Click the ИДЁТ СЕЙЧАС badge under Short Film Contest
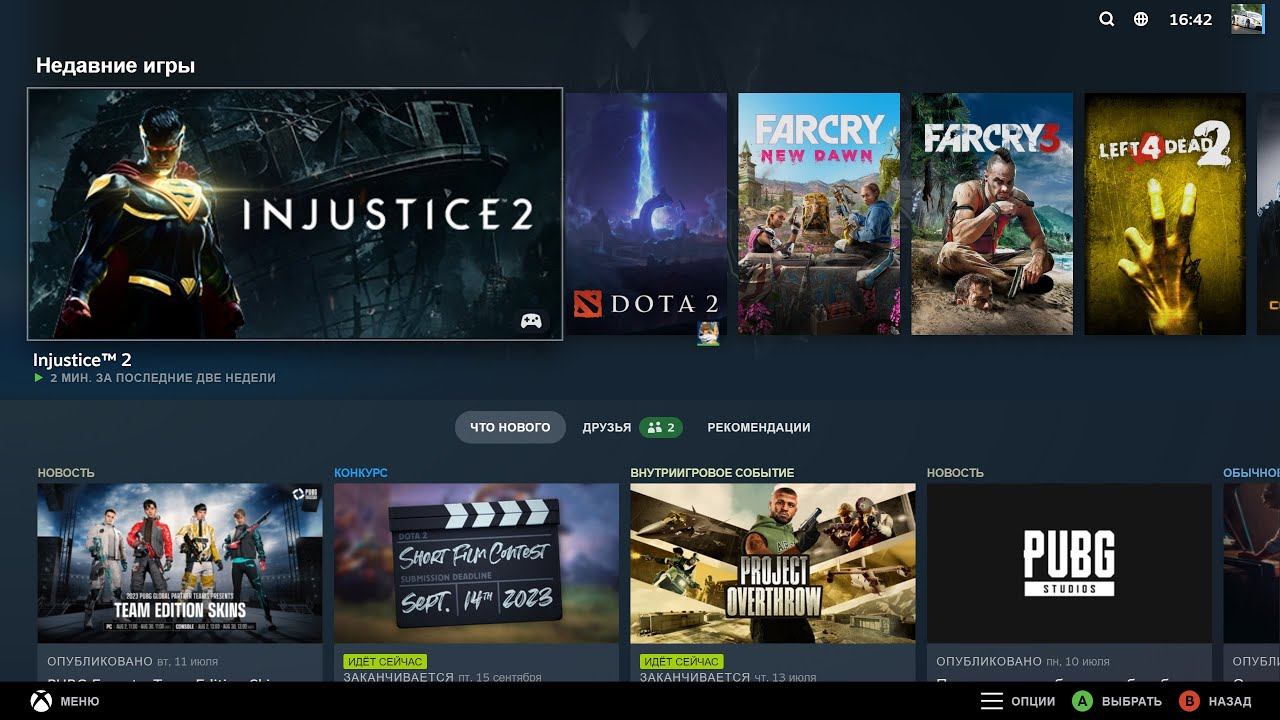The width and height of the screenshot is (1280, 720). [x=386, y=662]
